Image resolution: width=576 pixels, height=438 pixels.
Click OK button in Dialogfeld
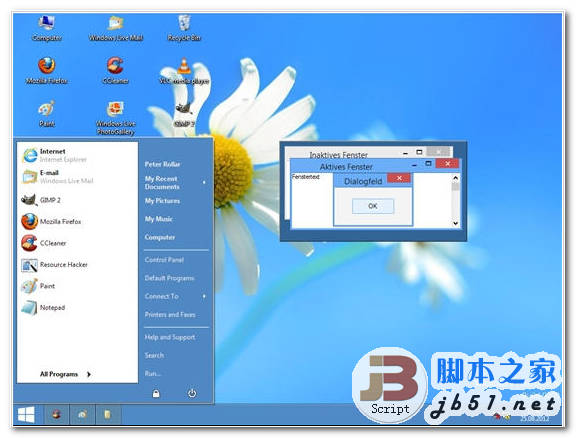(373, 206)
